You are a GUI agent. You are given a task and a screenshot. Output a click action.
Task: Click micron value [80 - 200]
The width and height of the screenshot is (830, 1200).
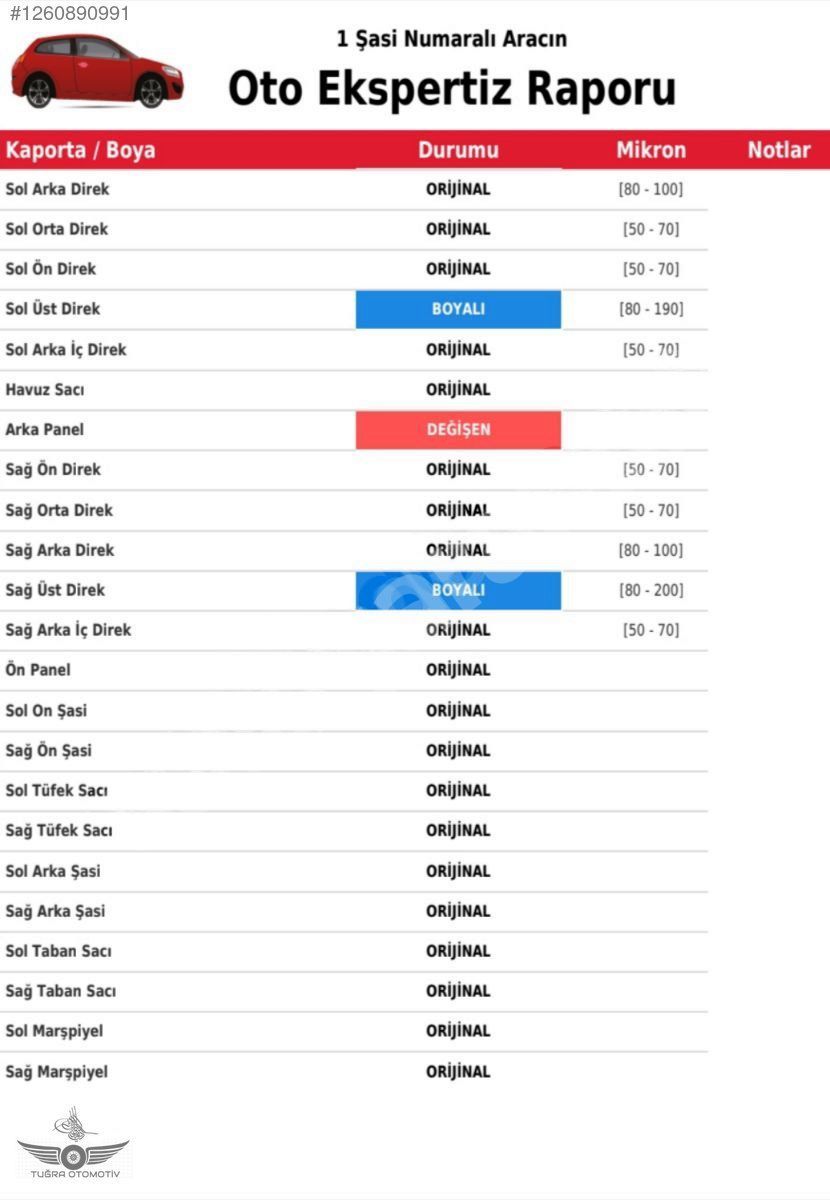[651, 590]
